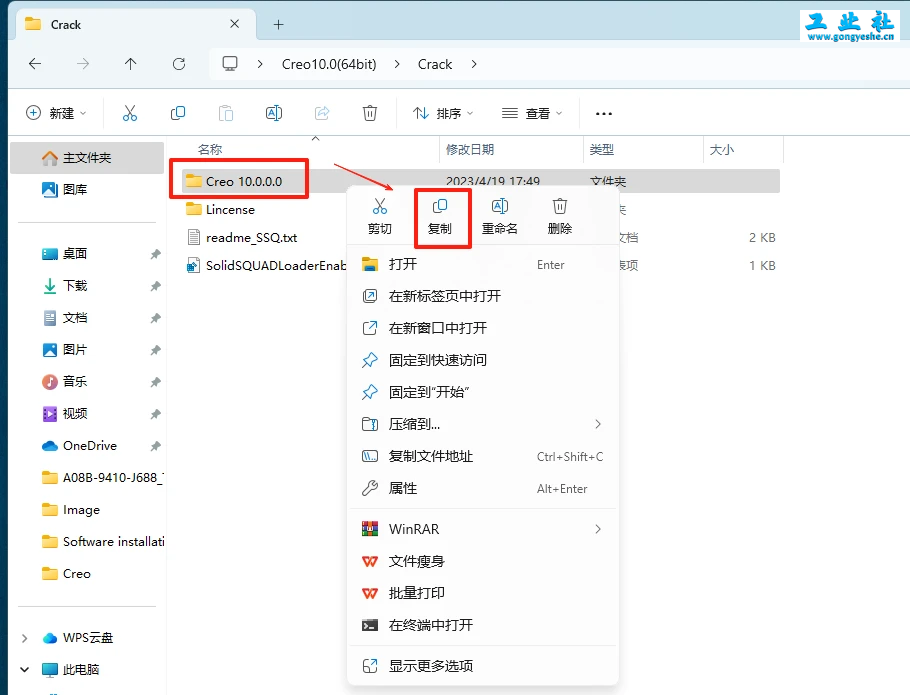910x695 pixels.
Task: Select 属性 menu entry
Action: 483,488
